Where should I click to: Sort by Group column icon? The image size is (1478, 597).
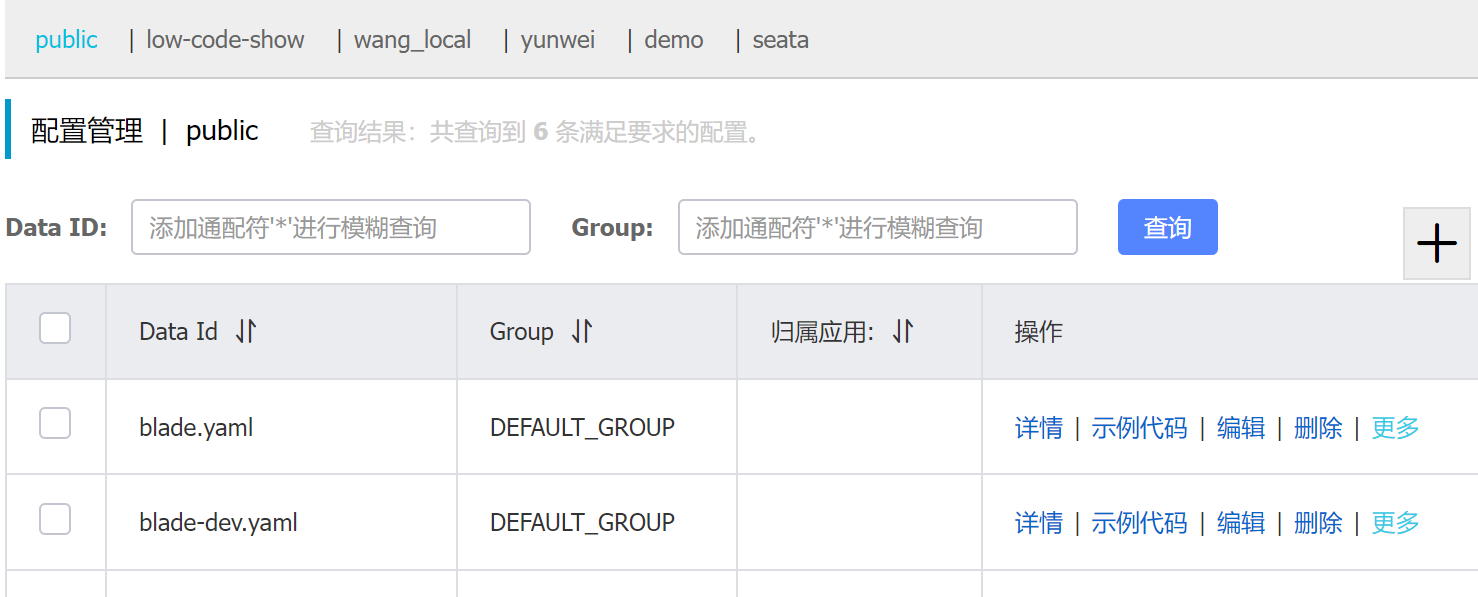coord(582,332)
